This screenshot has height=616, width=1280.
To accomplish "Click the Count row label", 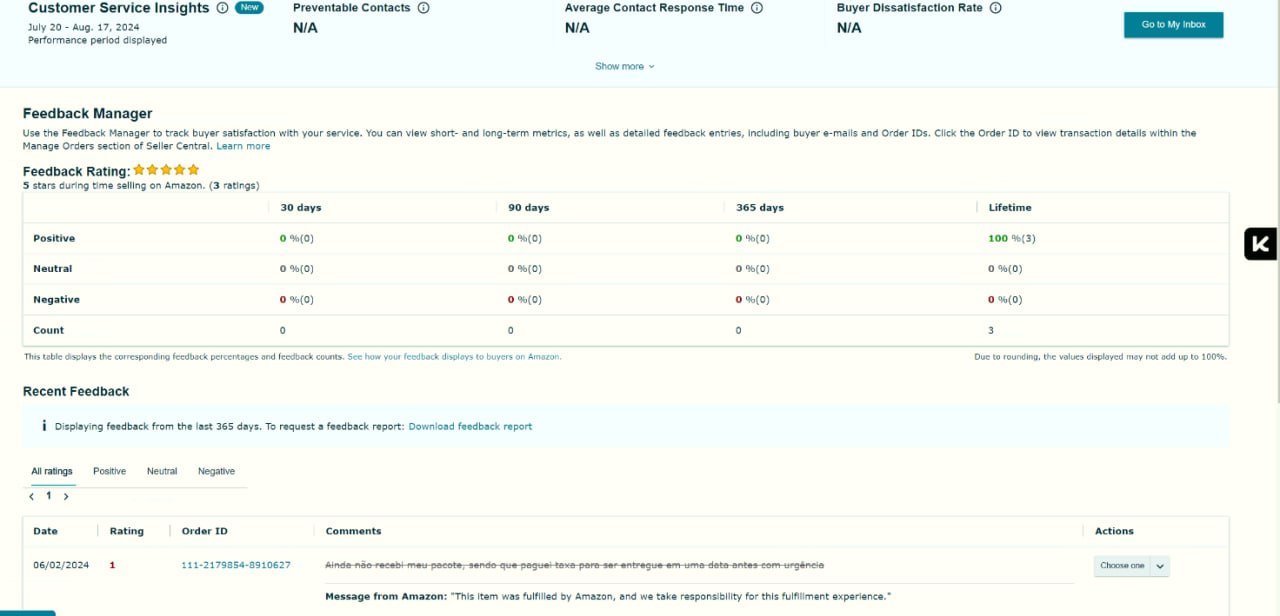I will tap(48, 330).
